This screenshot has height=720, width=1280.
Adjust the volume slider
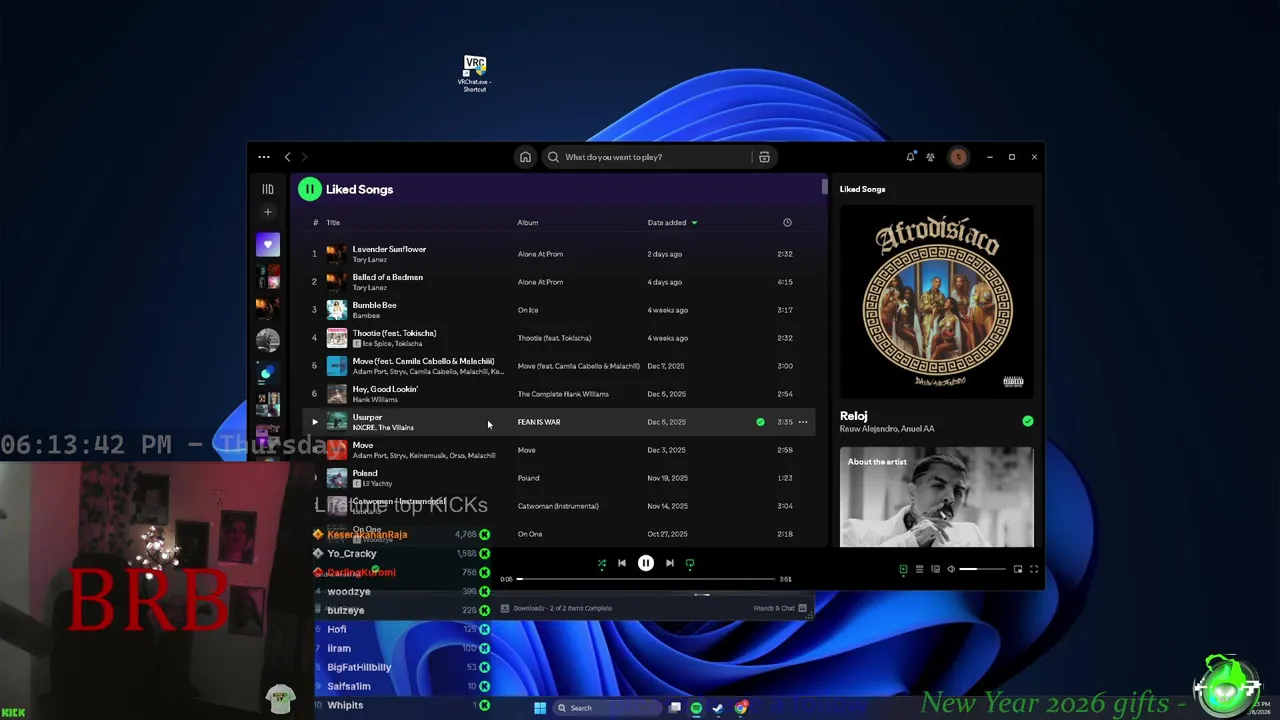[x=983, y=569]
